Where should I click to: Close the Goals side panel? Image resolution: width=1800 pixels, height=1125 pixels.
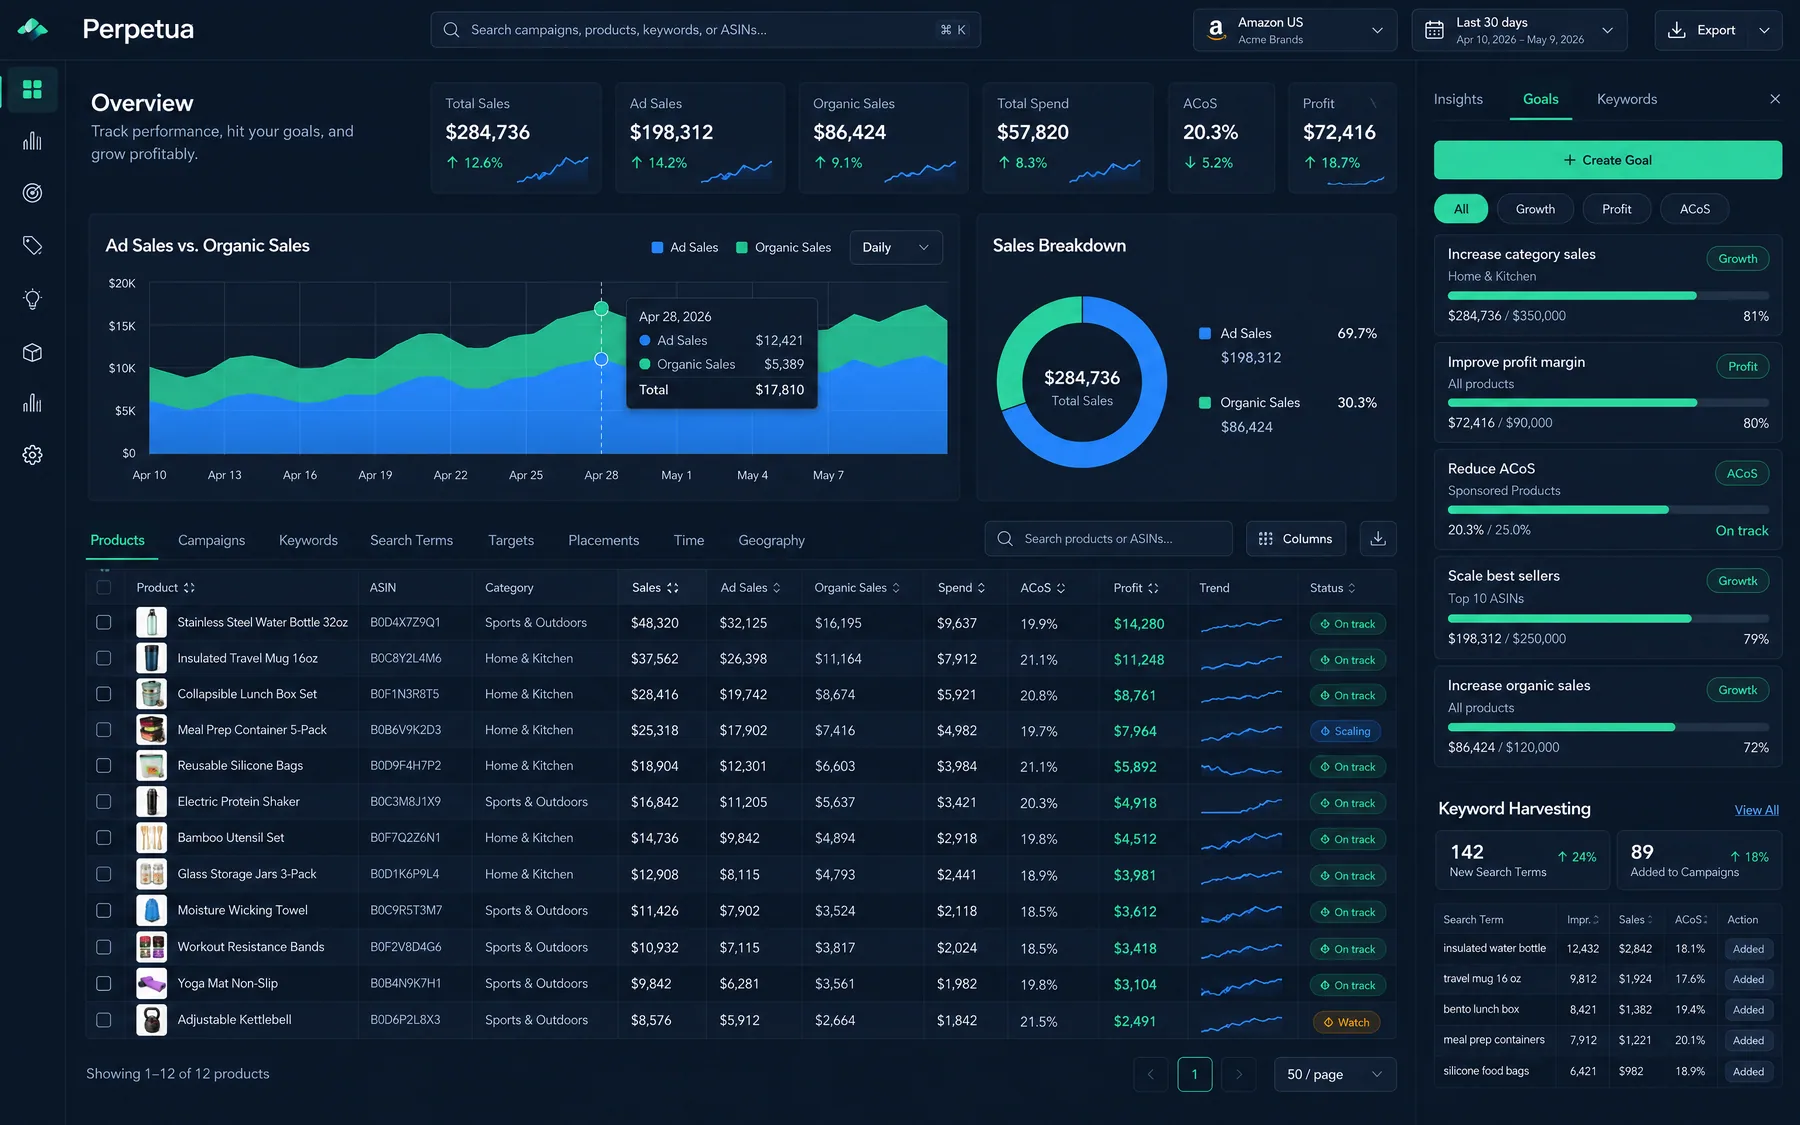(1775, 99)
